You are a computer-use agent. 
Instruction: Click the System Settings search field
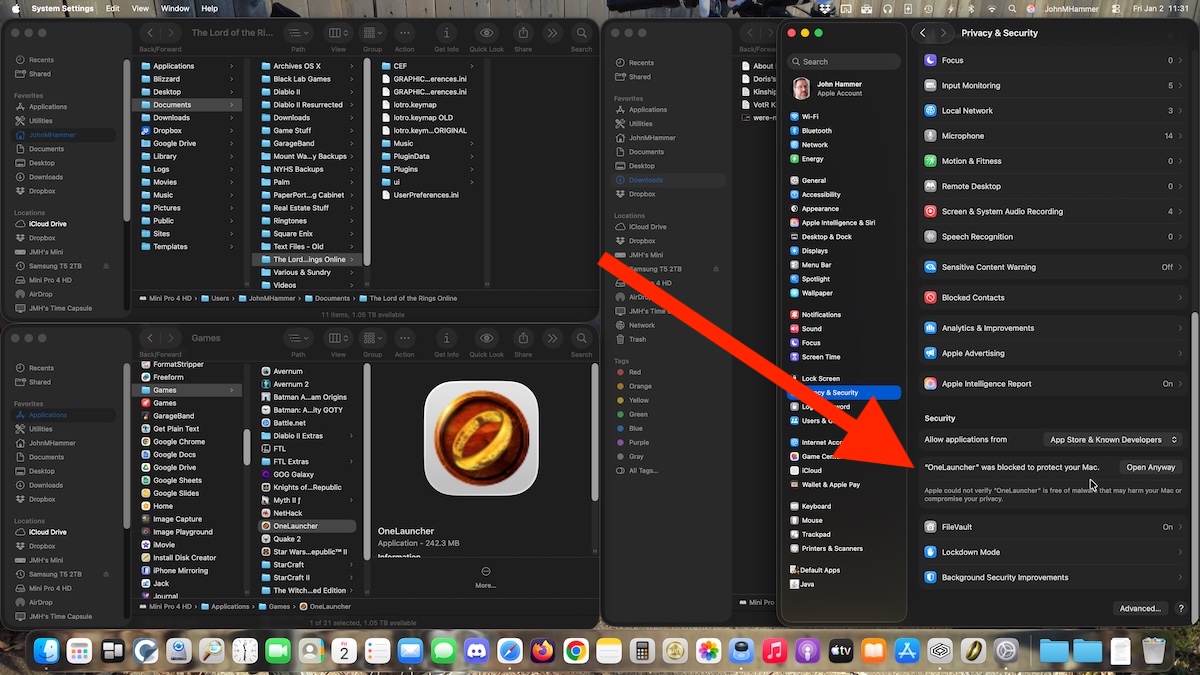tap(844, 61)
